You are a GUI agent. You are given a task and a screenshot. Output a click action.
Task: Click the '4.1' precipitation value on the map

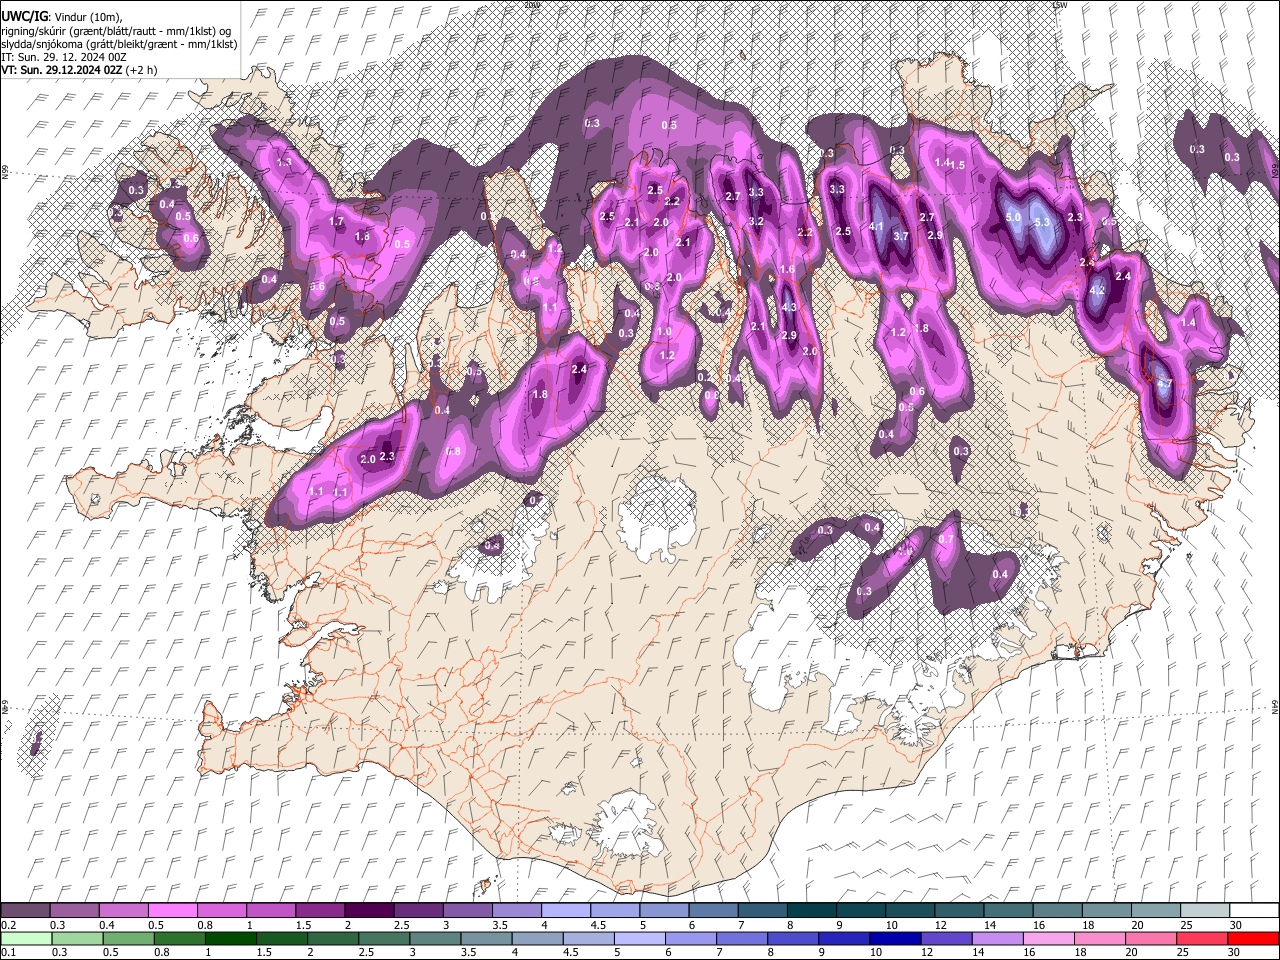876,227
